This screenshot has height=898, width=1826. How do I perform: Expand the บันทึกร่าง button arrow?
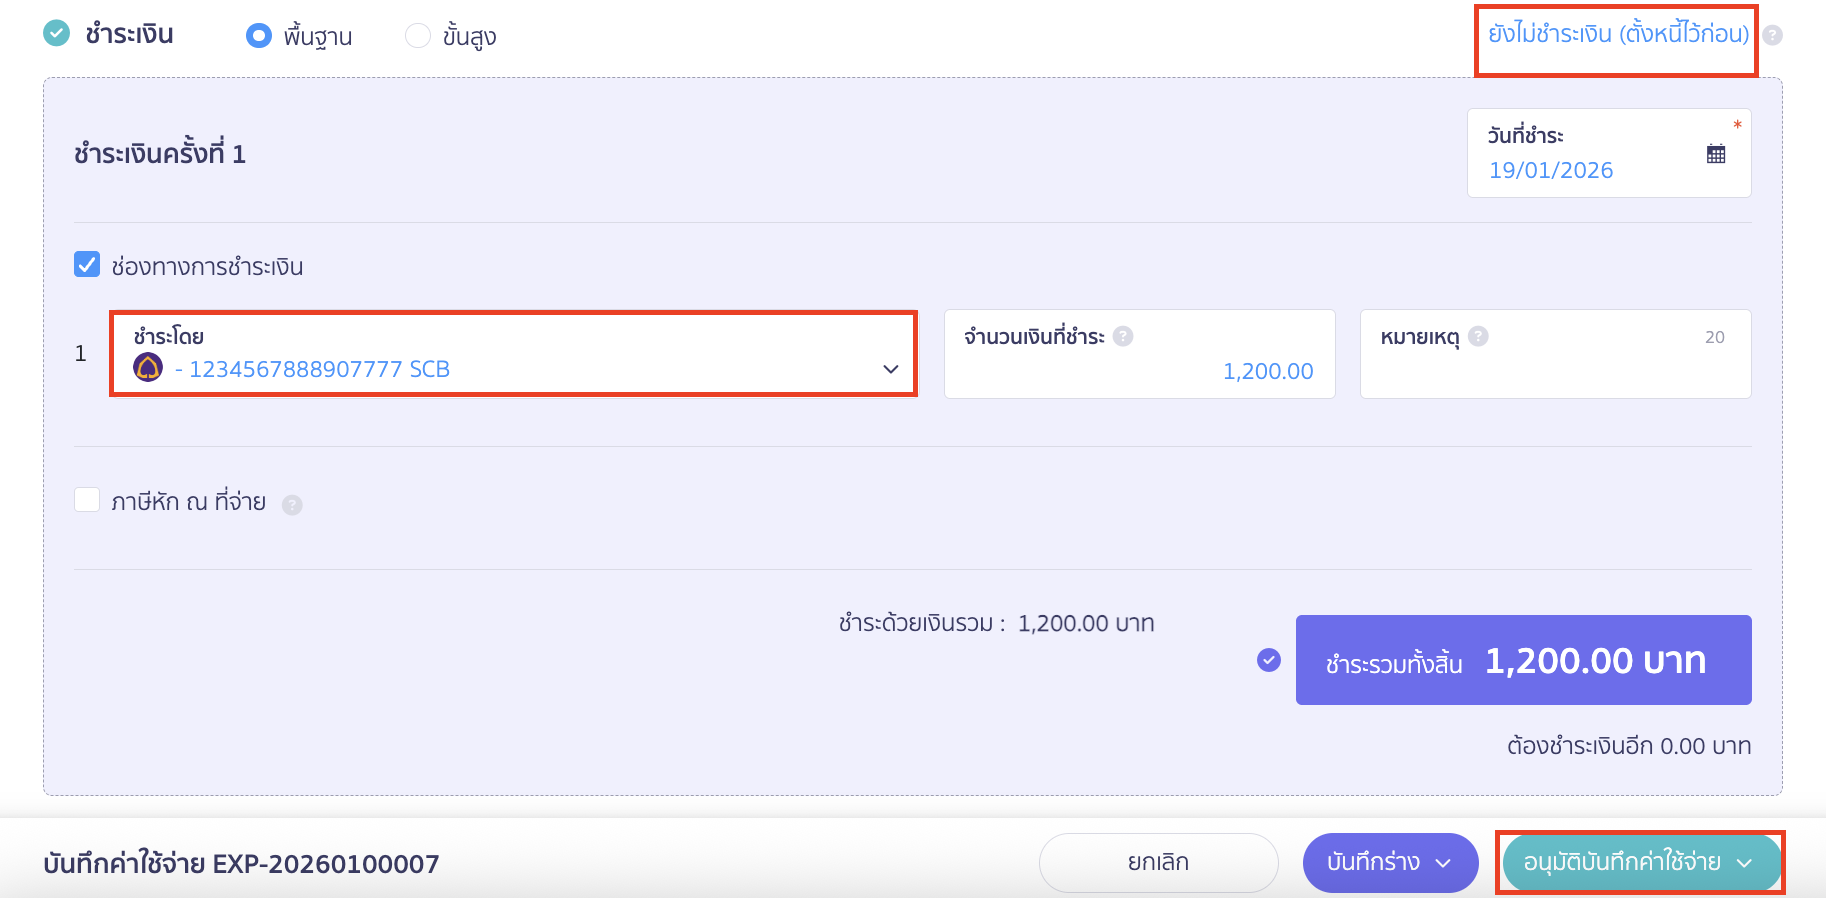tap(1443, 863)
